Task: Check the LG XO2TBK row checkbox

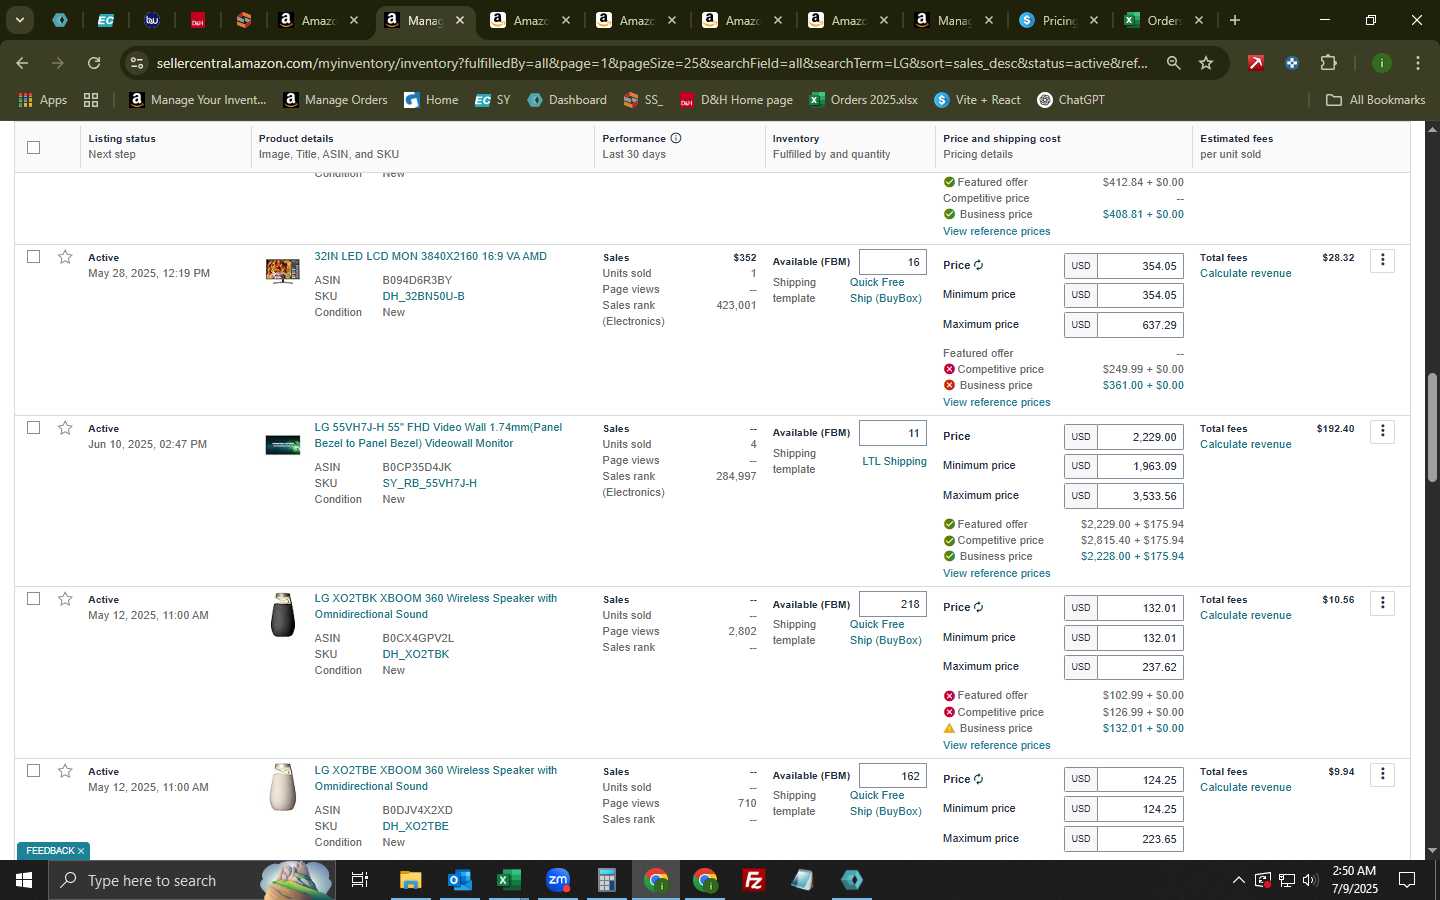Action: click(x=33, y=599)
